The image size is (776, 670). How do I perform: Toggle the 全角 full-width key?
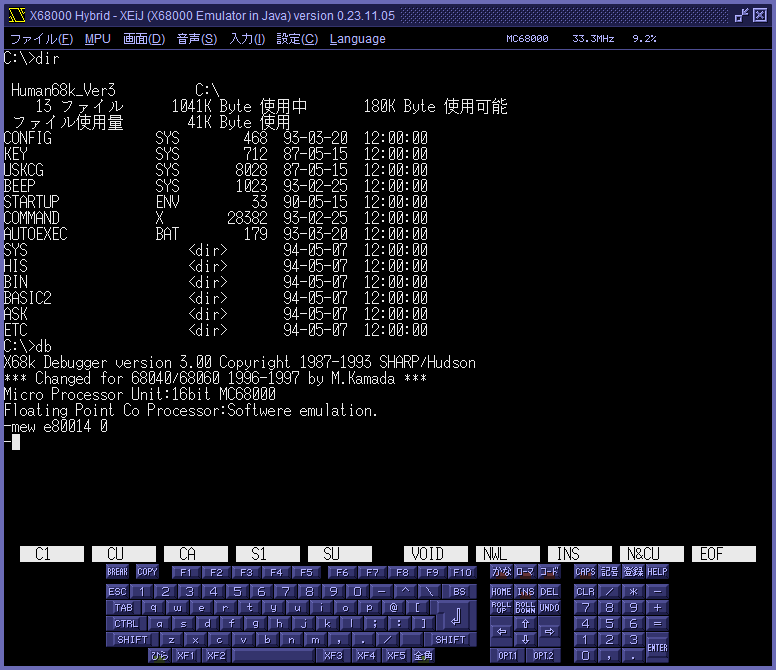pyautogui.click(x=423, y=656)
